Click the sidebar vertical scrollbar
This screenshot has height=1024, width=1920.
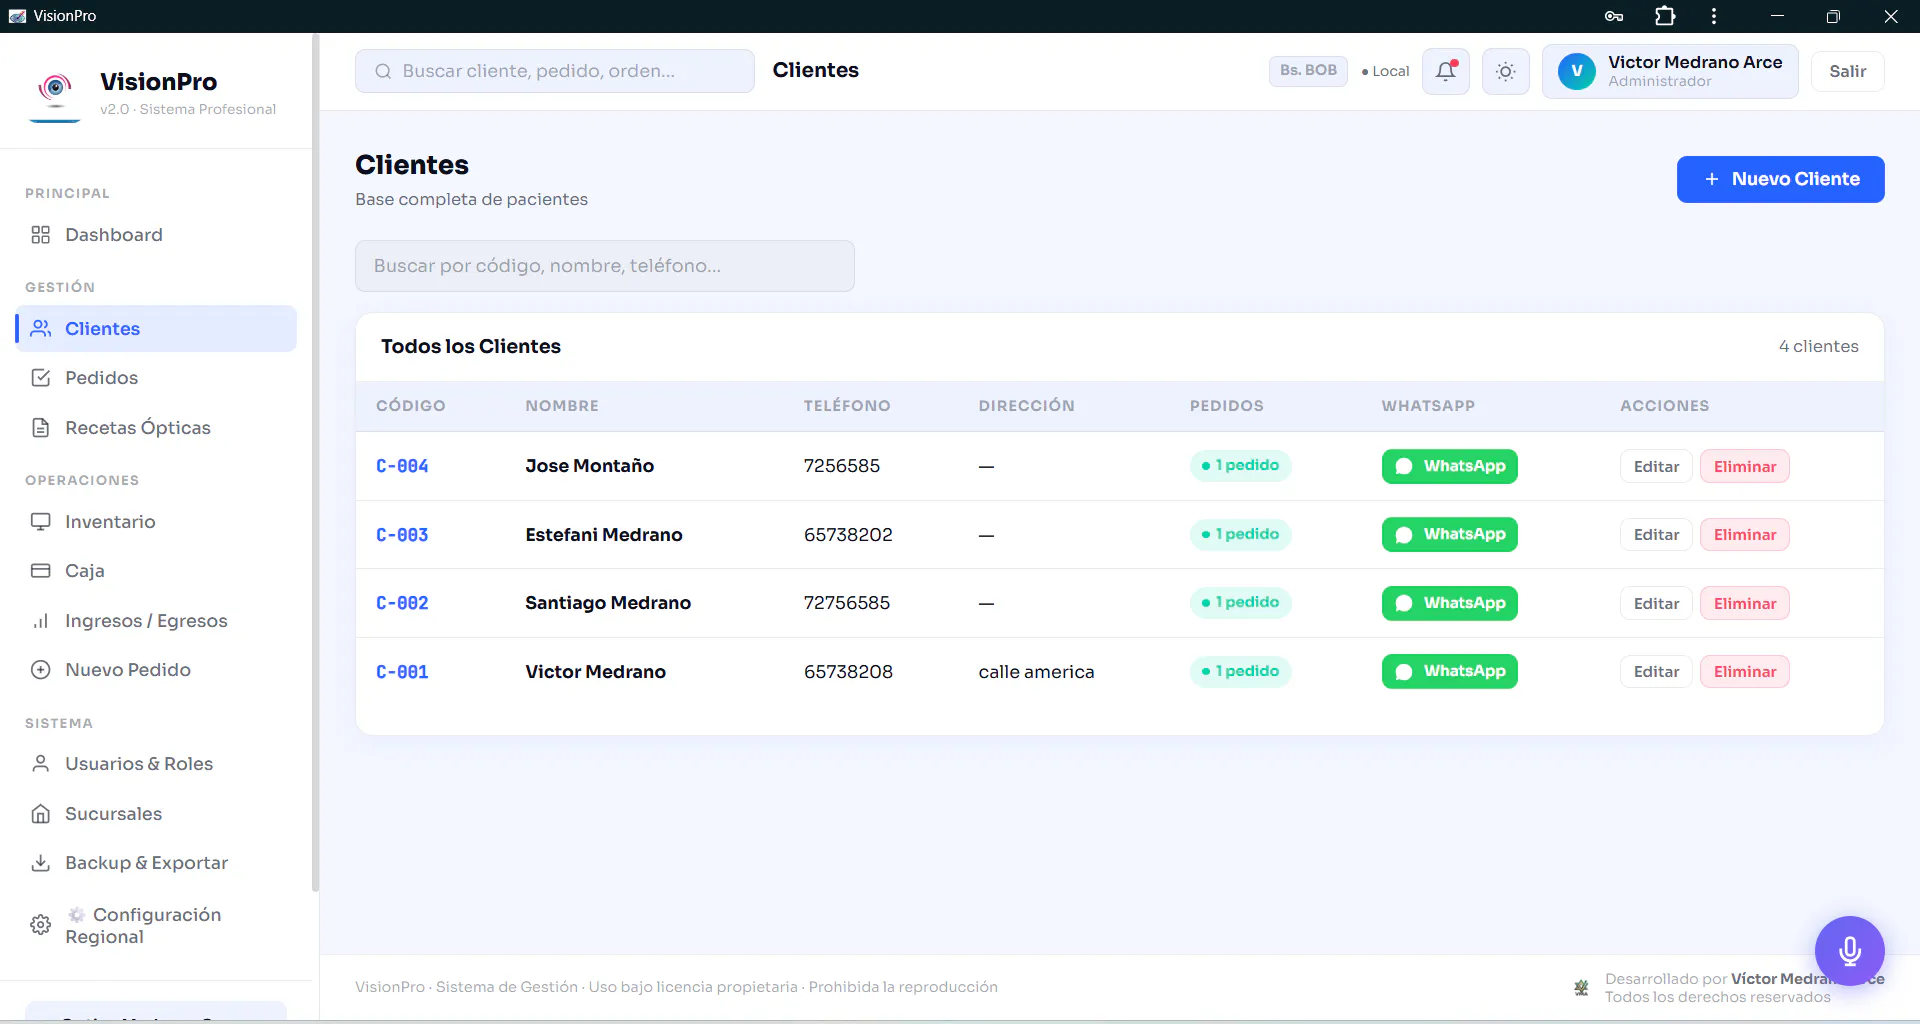pyautogui.click(x=316, y=460)
